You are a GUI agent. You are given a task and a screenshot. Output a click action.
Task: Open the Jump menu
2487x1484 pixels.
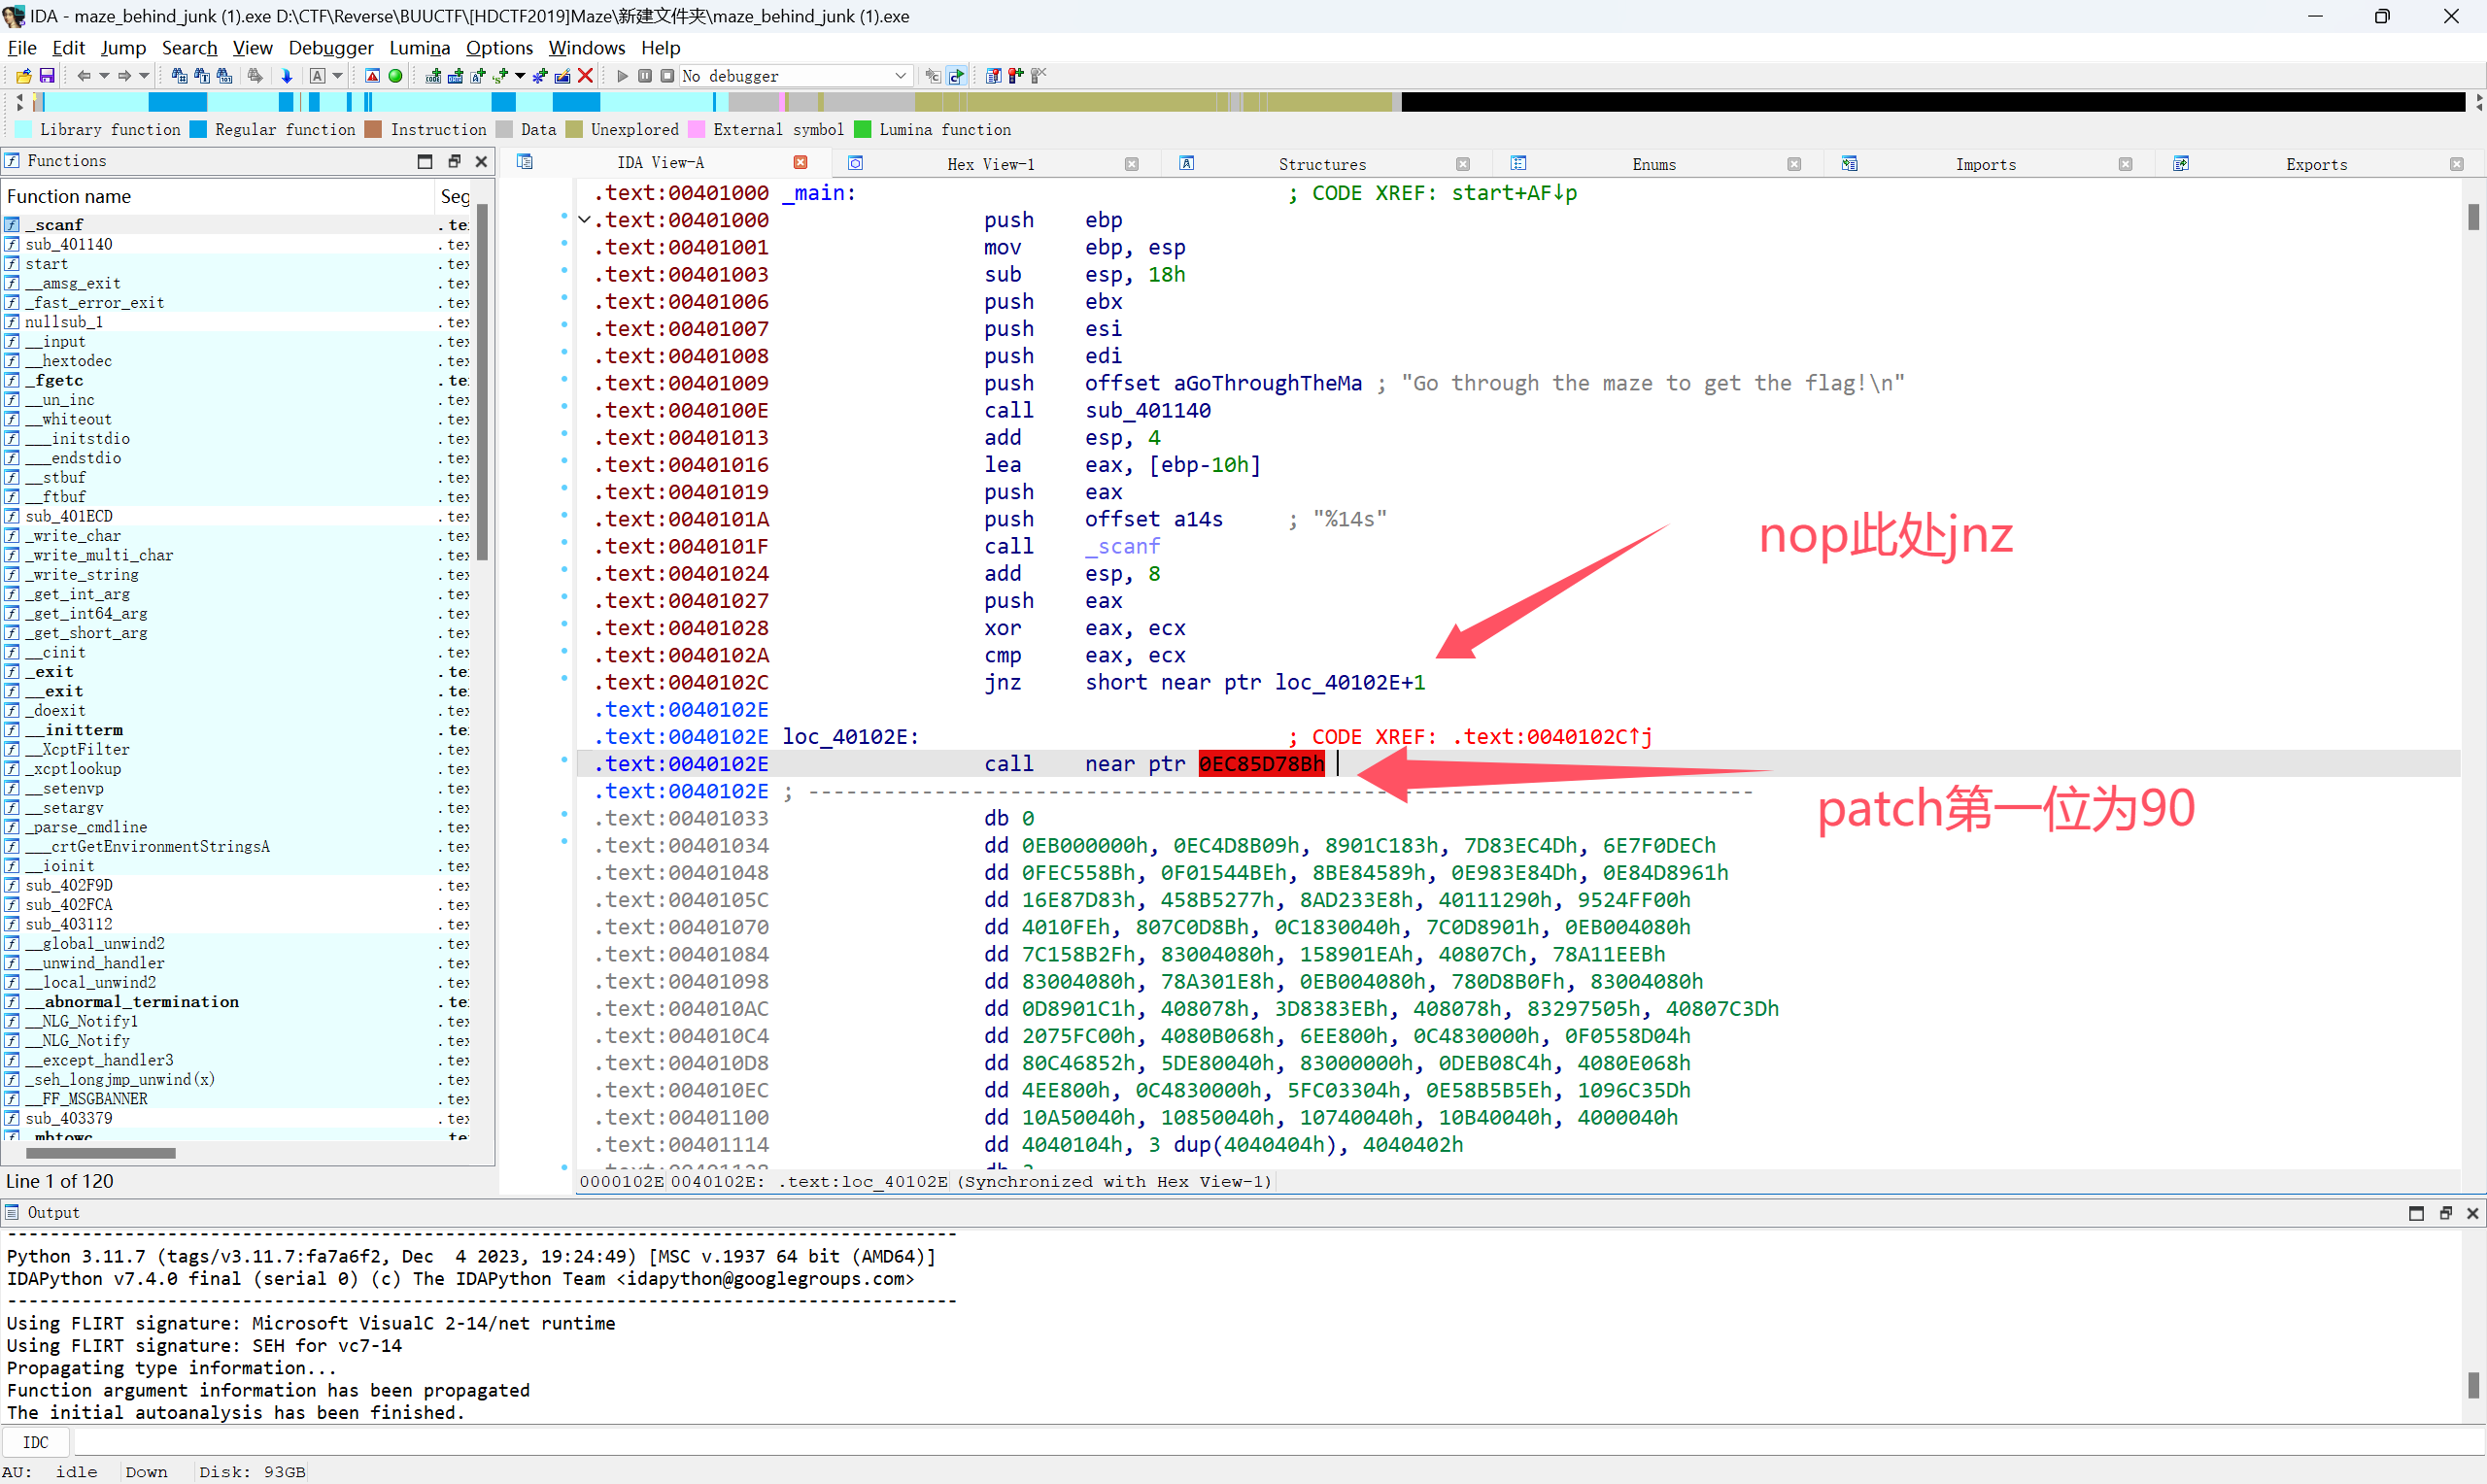tap(123, 47)
